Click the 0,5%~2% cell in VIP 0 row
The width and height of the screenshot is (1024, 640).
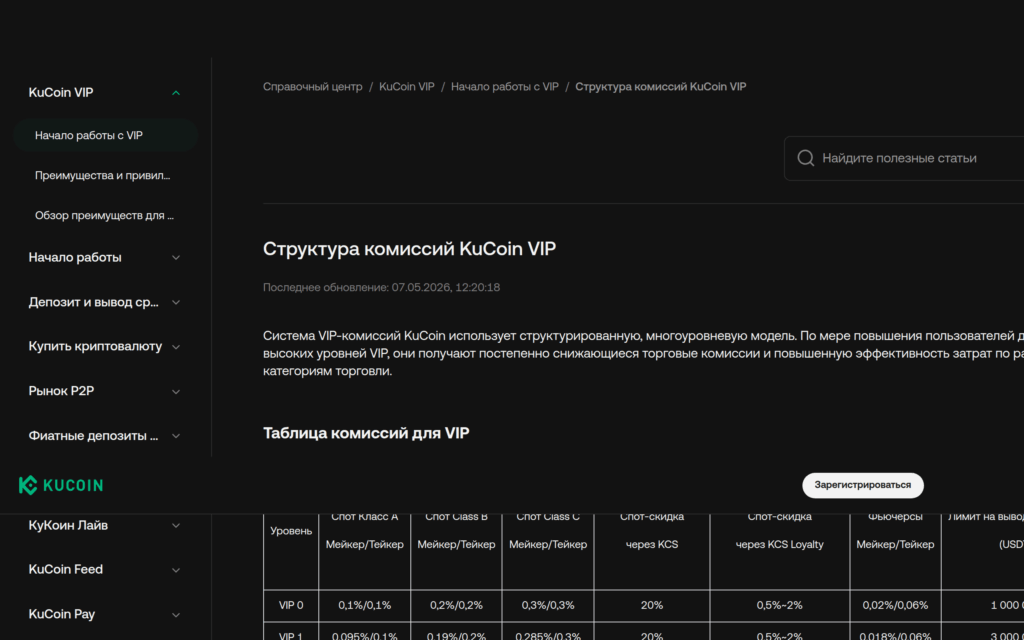(780, 605)
